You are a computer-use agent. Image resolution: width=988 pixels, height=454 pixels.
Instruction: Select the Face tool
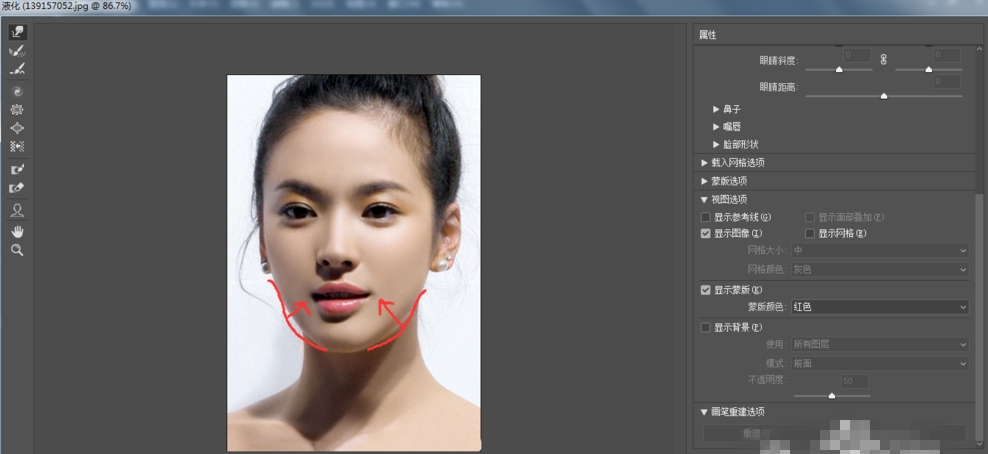coord(17,211)
